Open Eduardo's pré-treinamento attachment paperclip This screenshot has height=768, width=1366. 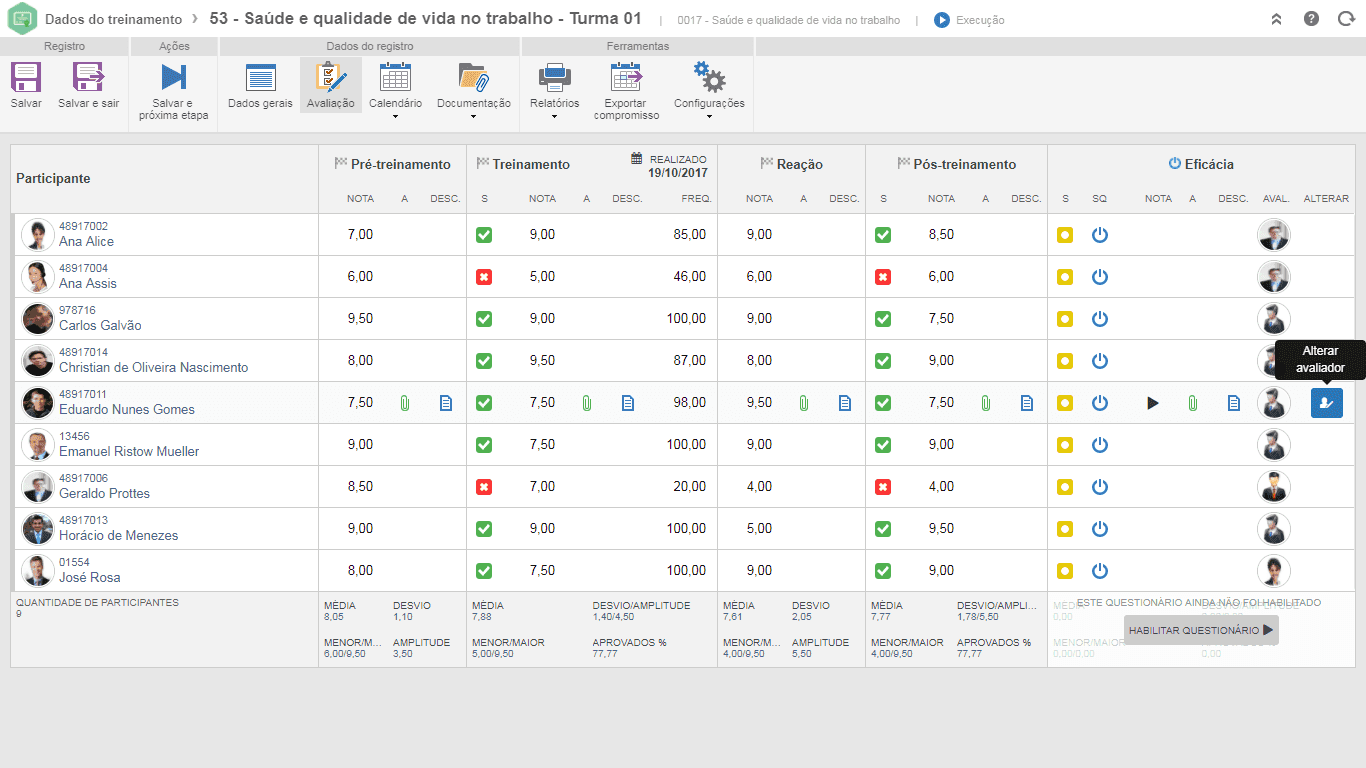coord(405,403)
